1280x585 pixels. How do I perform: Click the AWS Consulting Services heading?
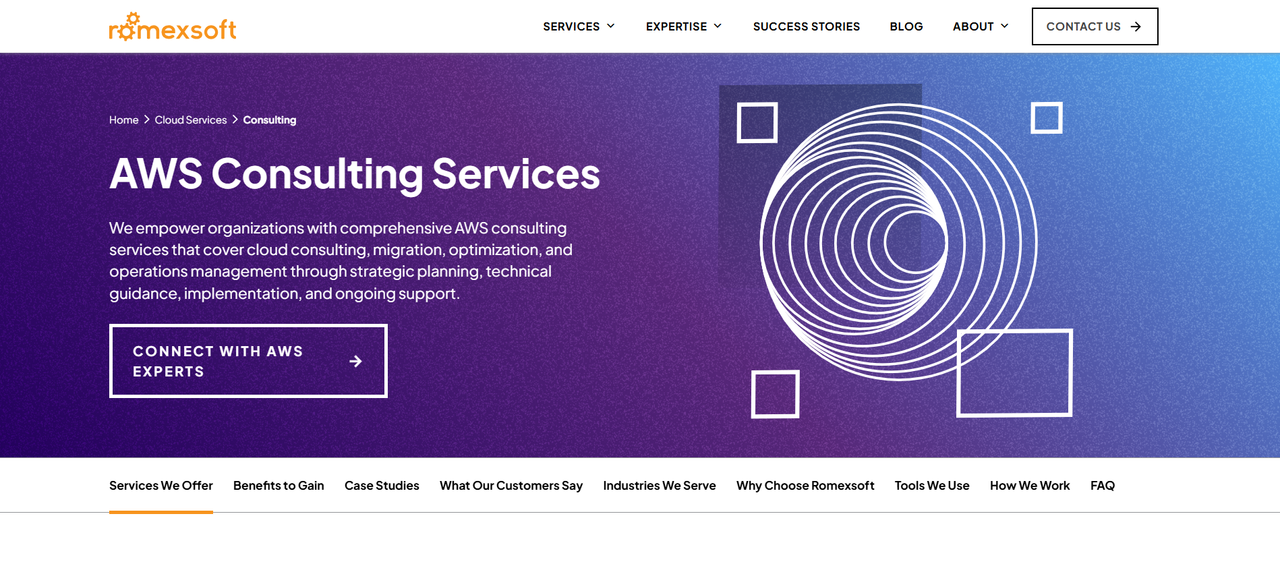tap(355, 173)
